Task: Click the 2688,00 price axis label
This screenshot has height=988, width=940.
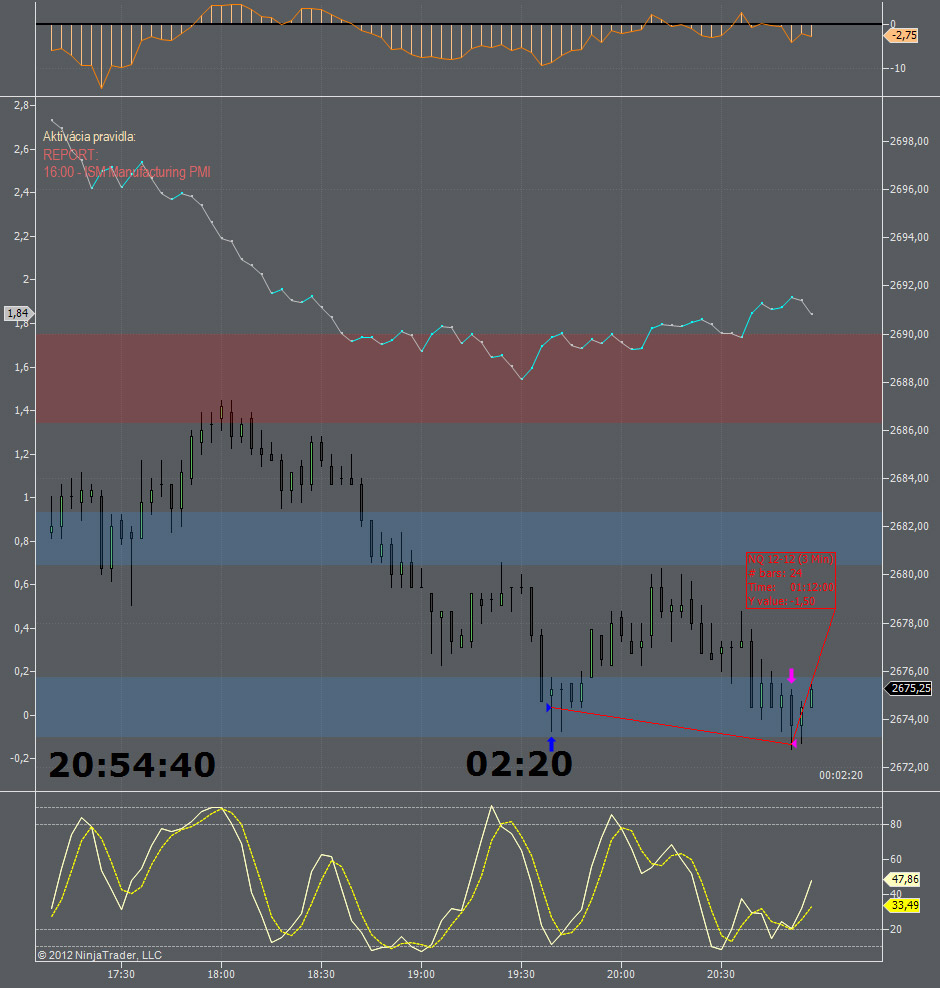Action: point(909,382)
